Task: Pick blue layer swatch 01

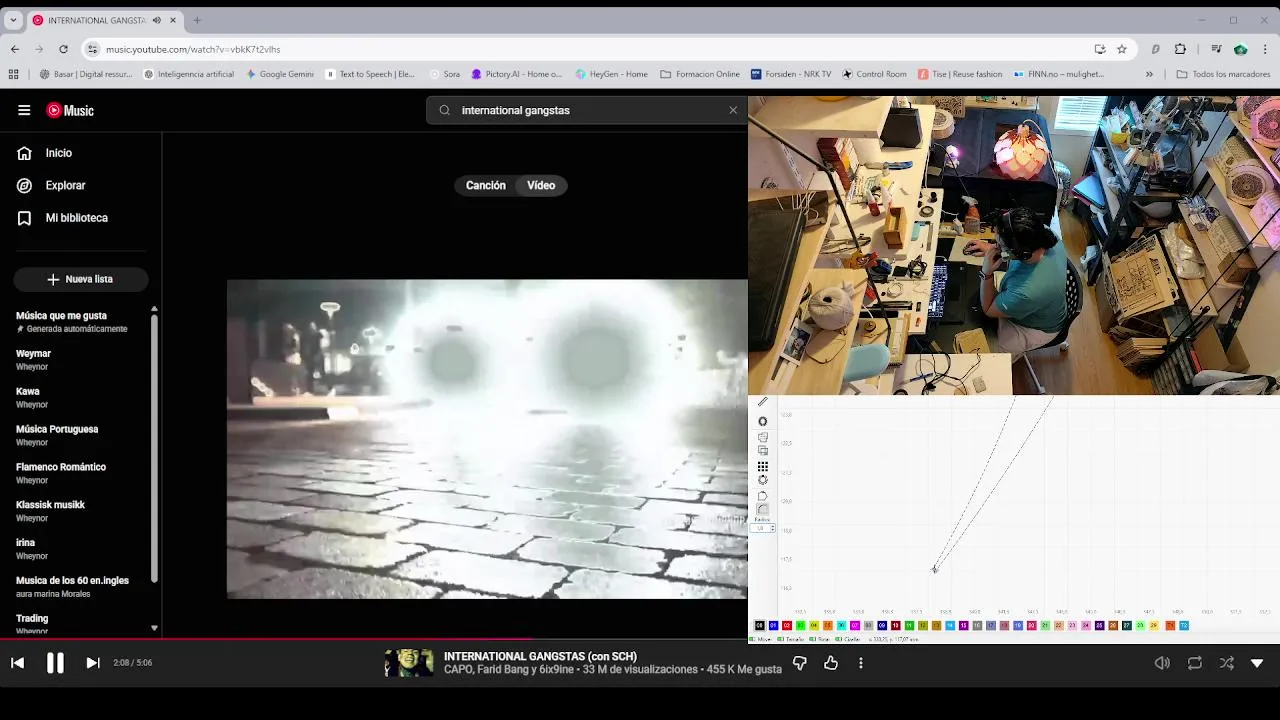Action: click(x=773, y=626)
